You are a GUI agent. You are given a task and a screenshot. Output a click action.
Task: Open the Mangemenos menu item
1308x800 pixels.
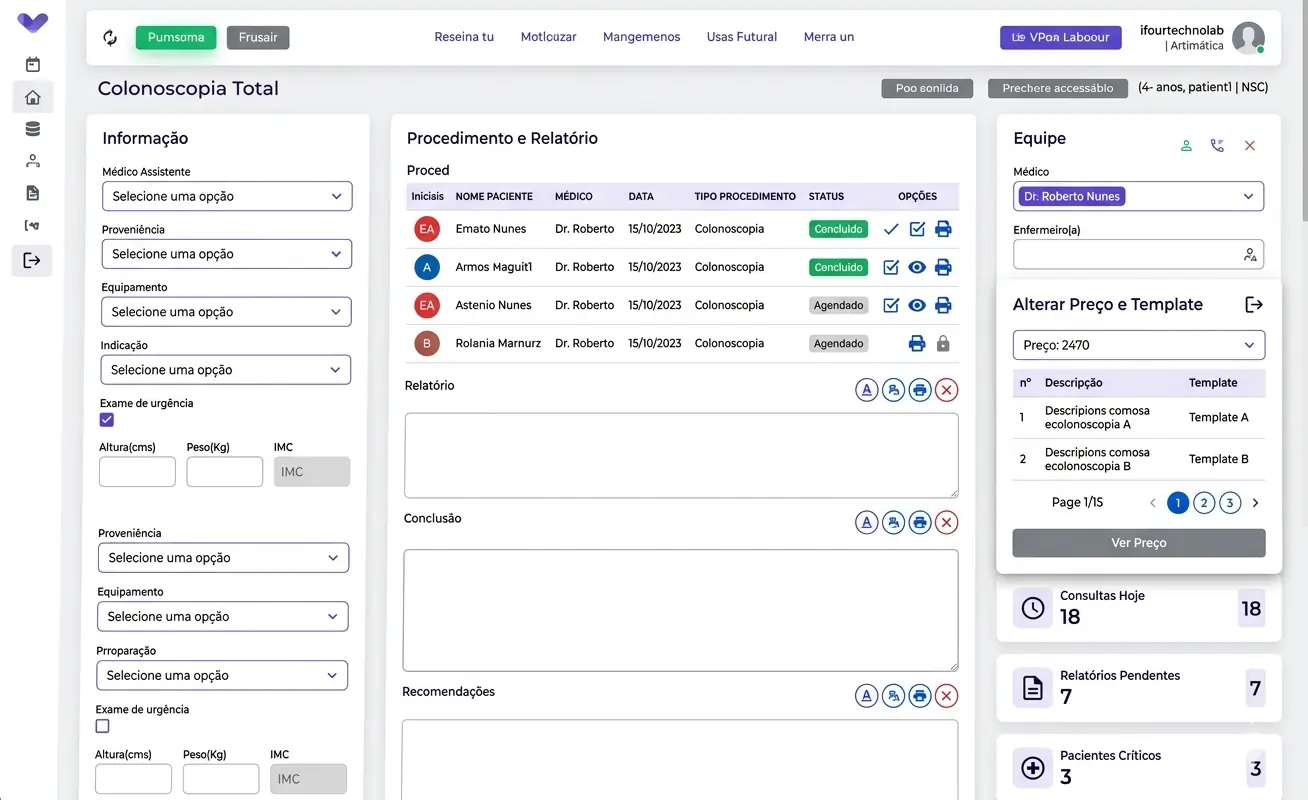(641, 37)
